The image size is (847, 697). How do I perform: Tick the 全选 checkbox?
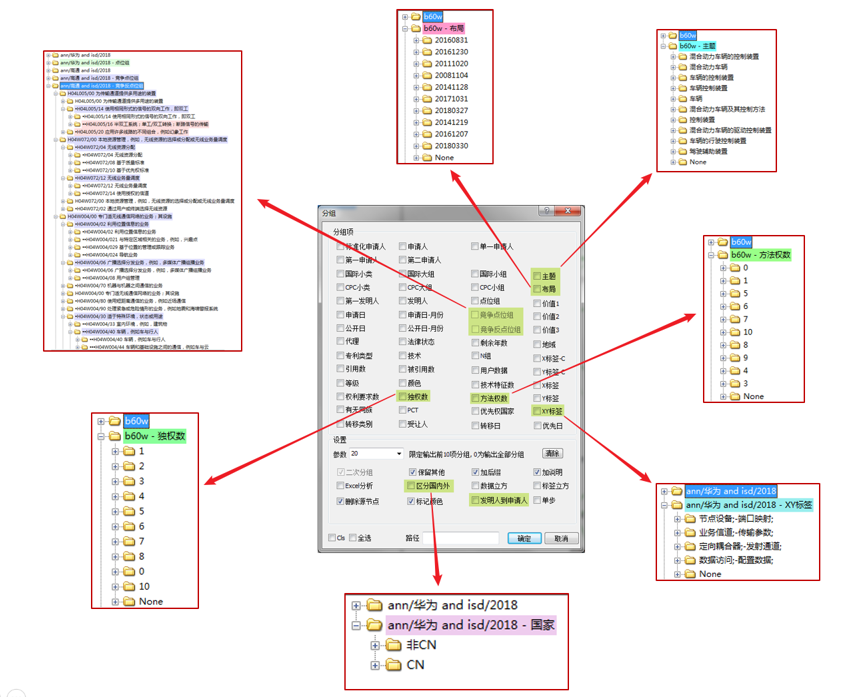(x=351, y=538)
